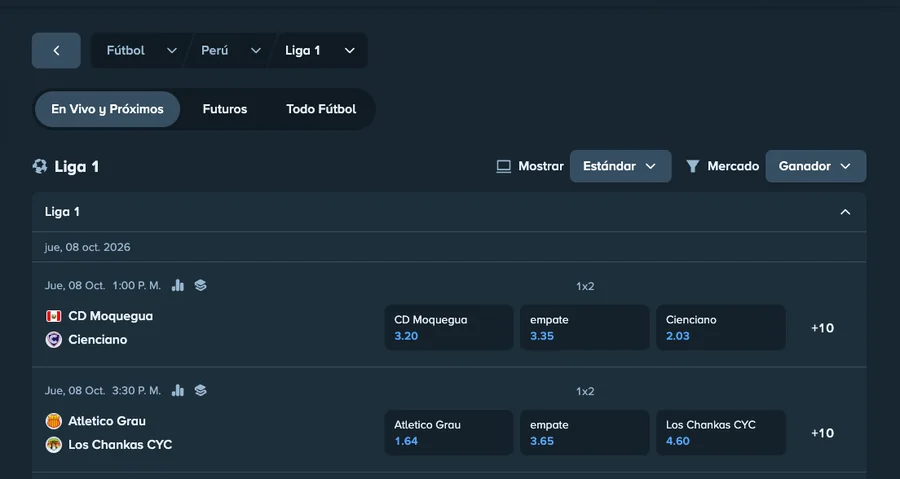Select CD Moquegua odds 3.20

(x=449, y=328)
